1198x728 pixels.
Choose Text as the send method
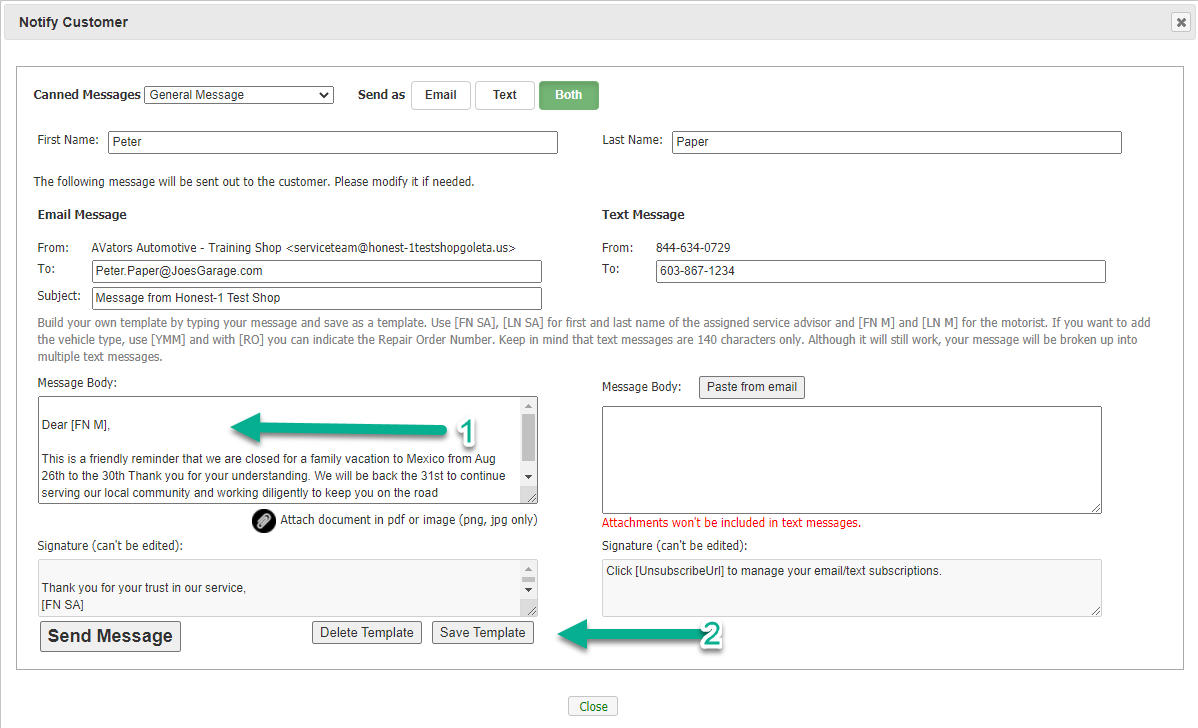504,95
